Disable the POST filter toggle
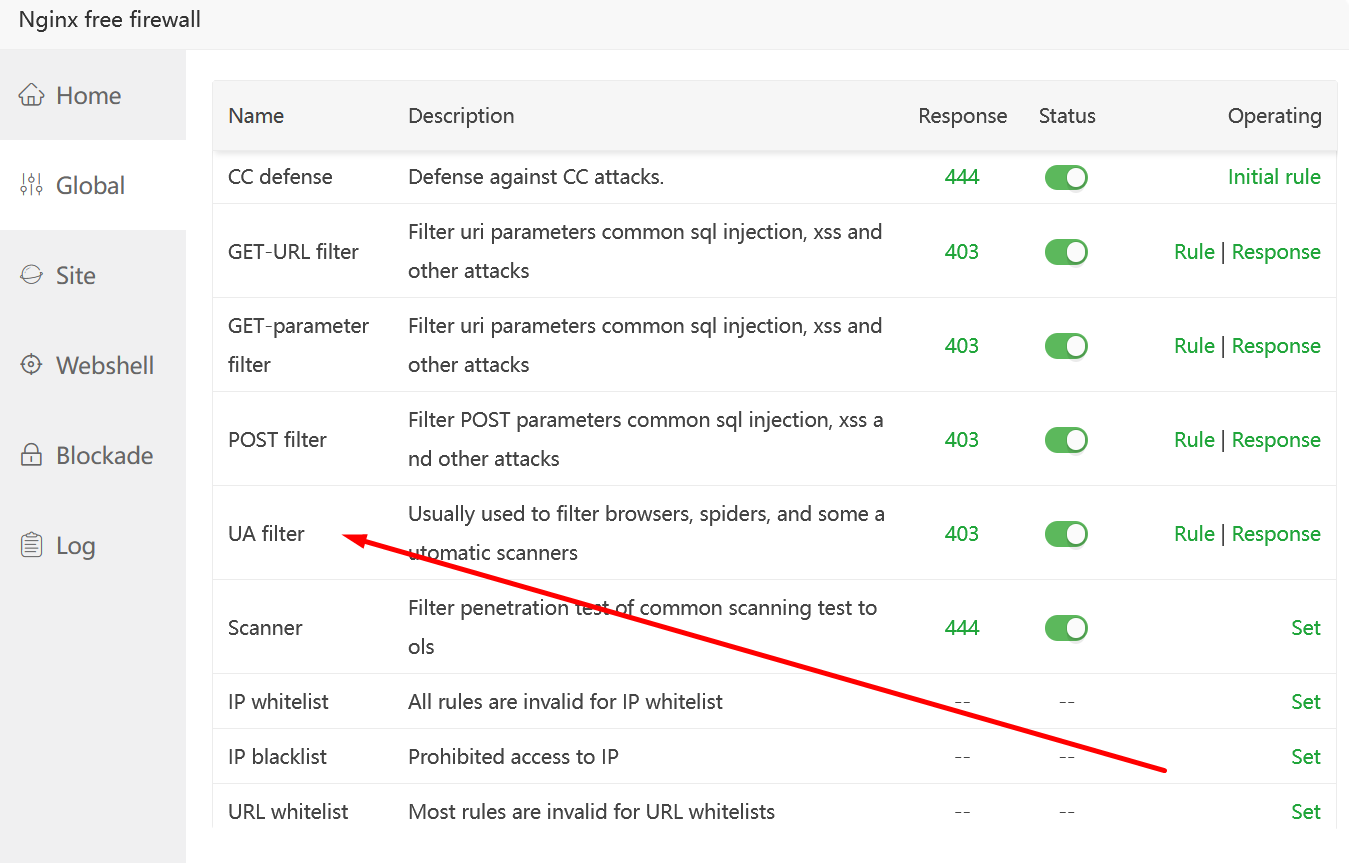Viewport: 1349px width, 863px height. 1066,440
